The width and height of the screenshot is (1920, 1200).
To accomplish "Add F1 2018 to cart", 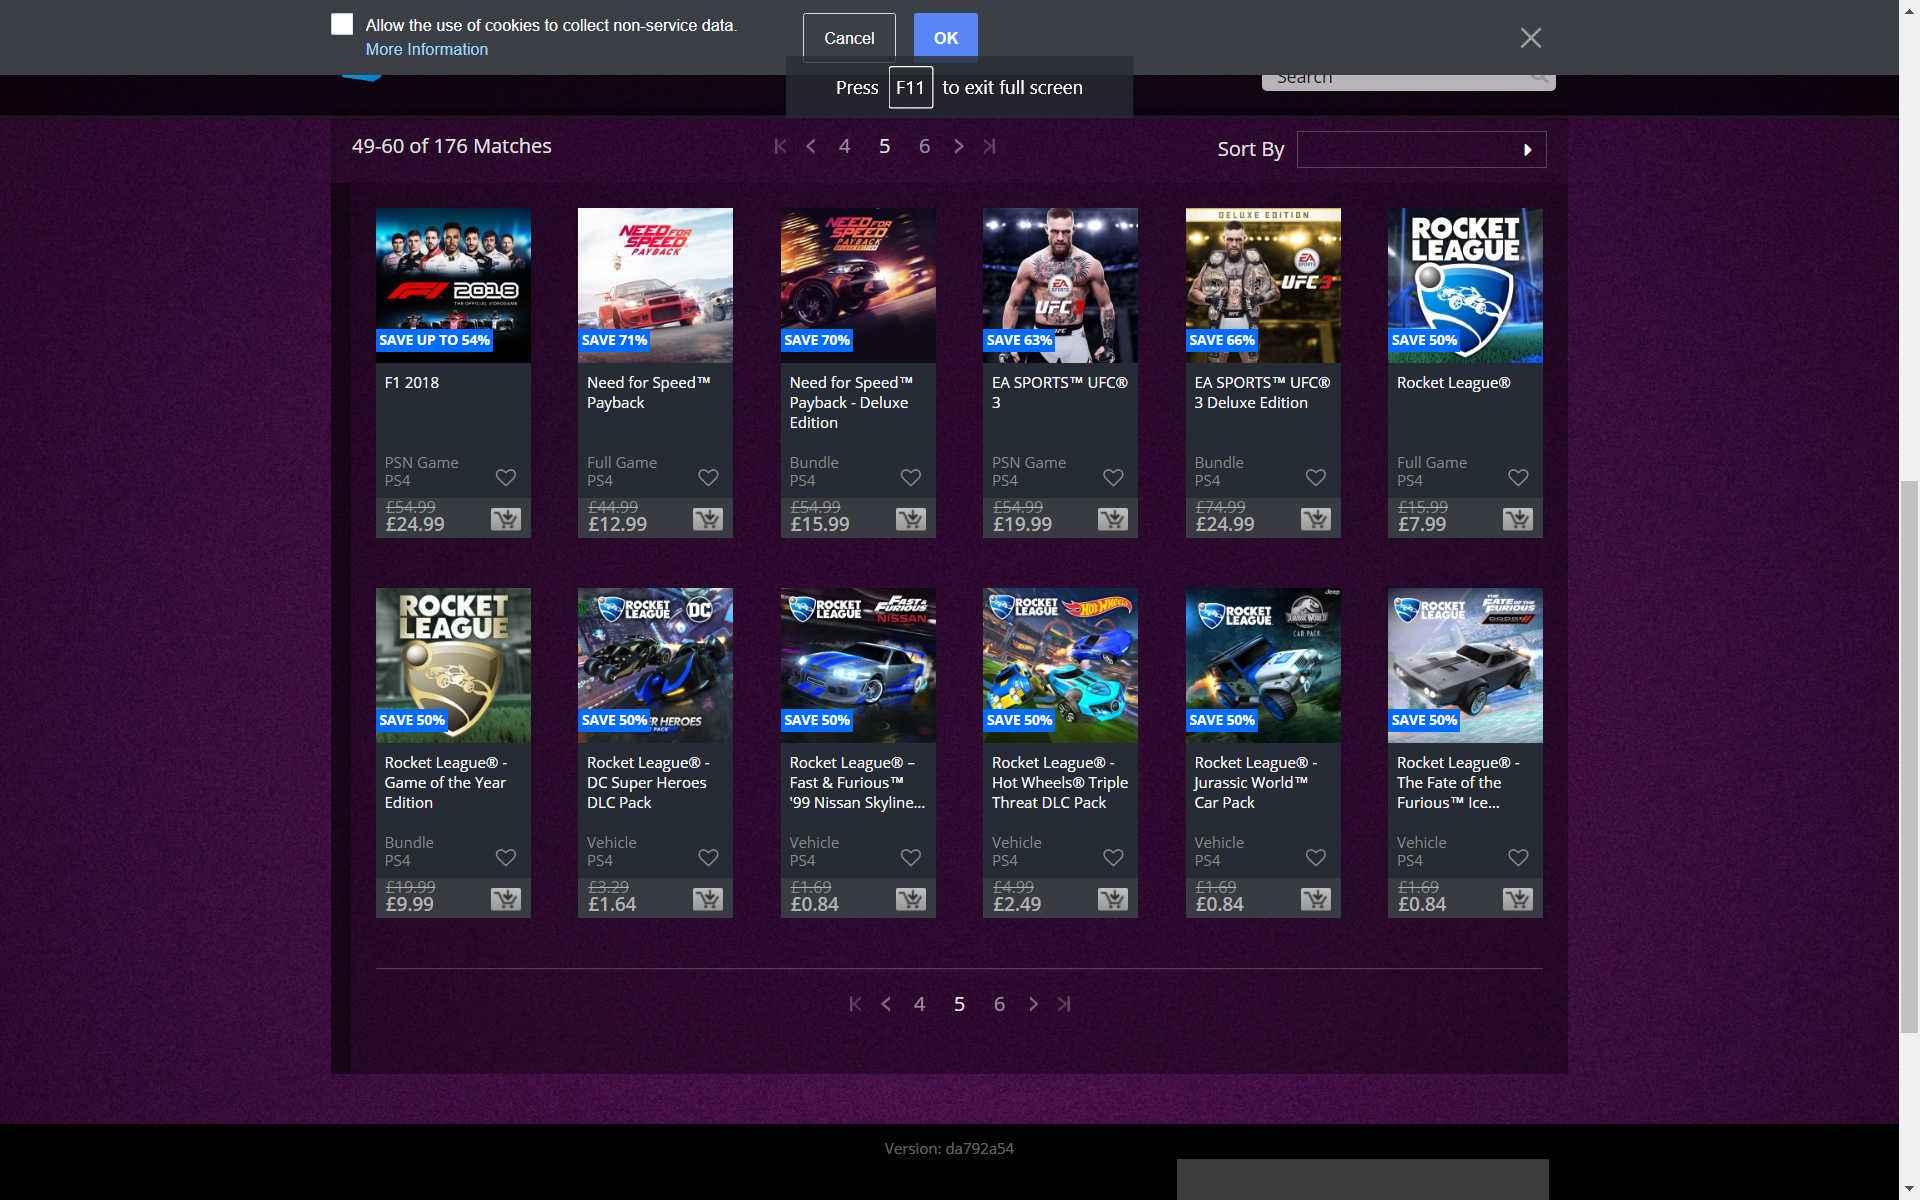I will click(505, 519).
